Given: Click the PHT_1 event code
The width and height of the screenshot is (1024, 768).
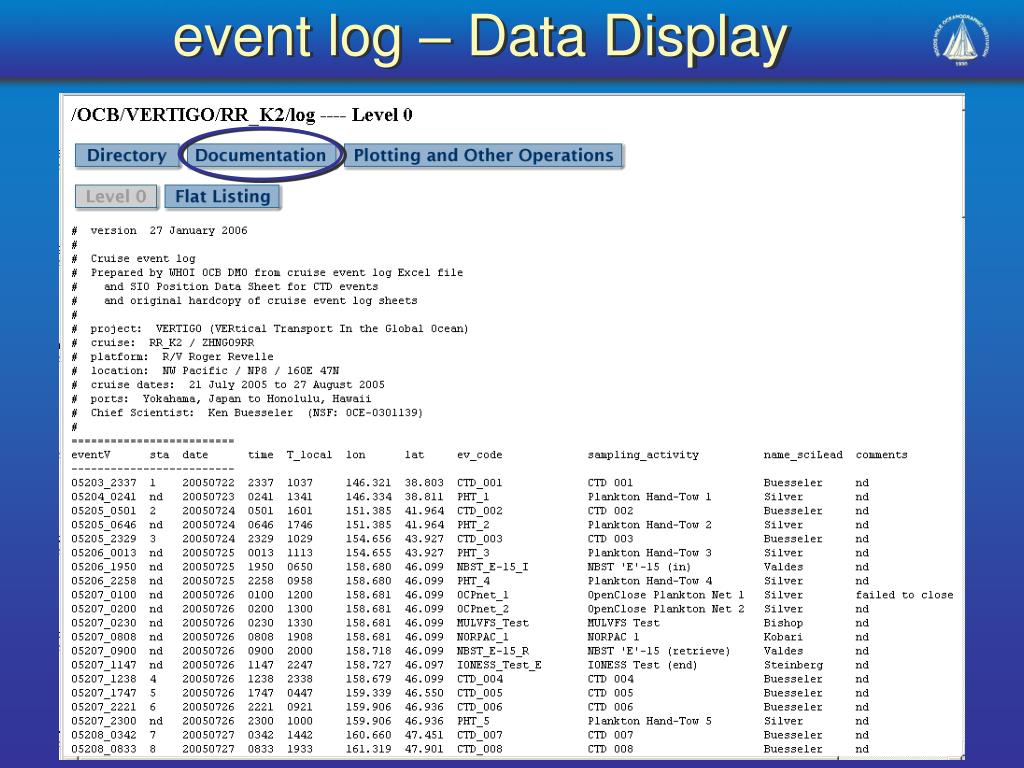Looking at the screenshot, I should (x=473, y=497).
